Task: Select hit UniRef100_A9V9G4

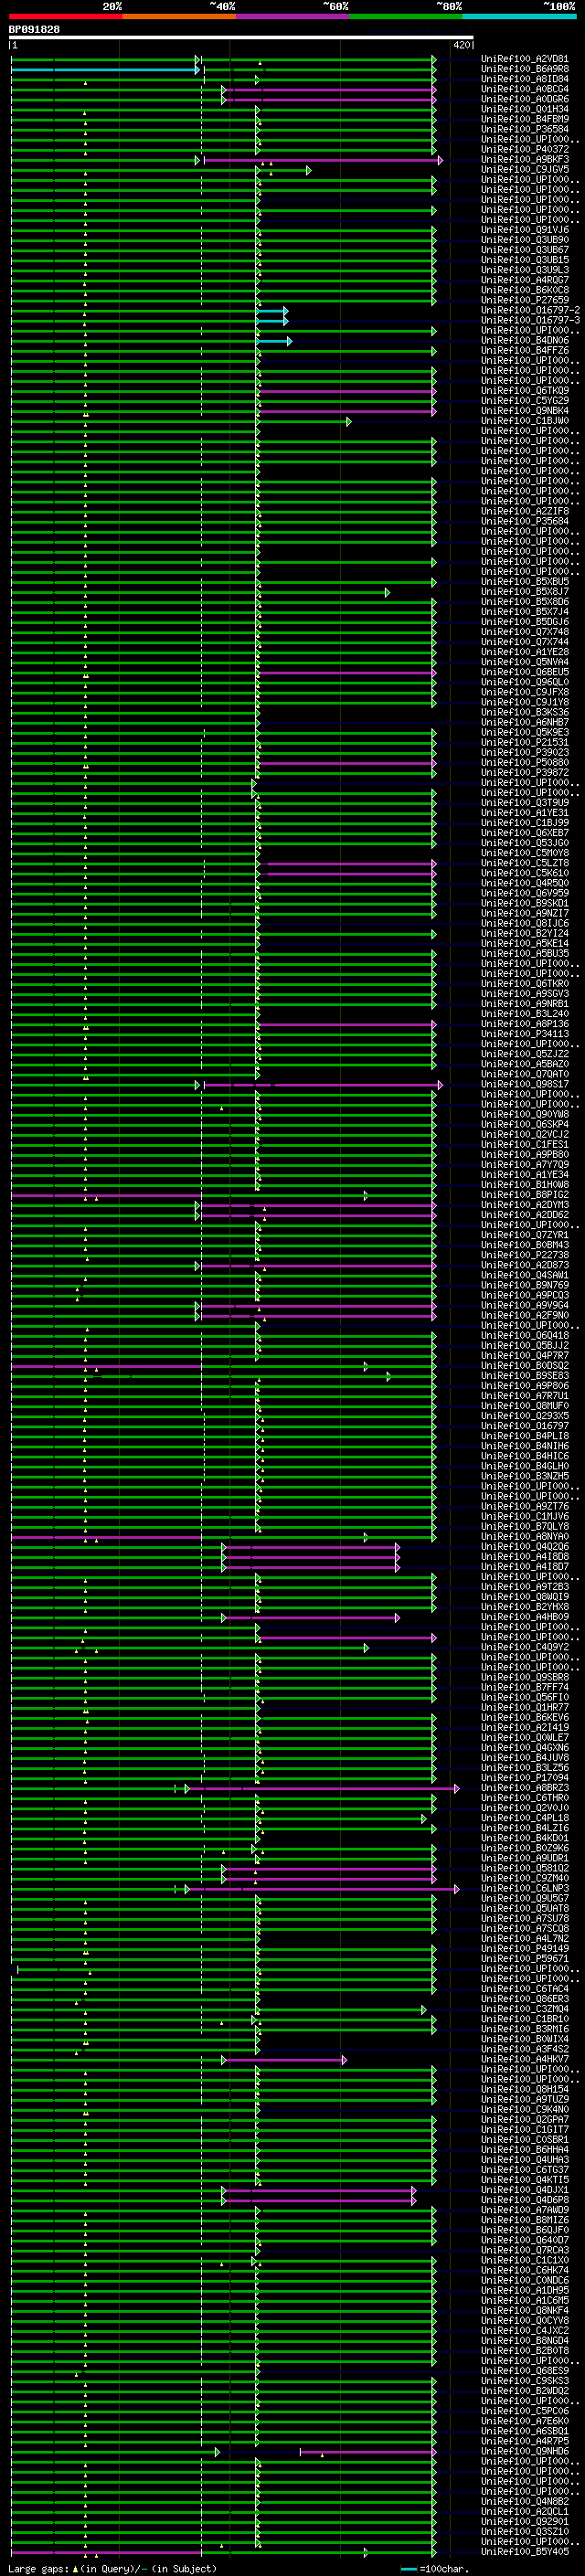Action: coord(524,1305)
